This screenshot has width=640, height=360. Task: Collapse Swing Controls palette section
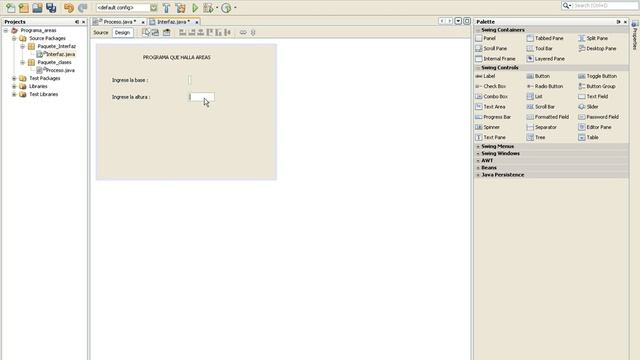click(478, 68)
